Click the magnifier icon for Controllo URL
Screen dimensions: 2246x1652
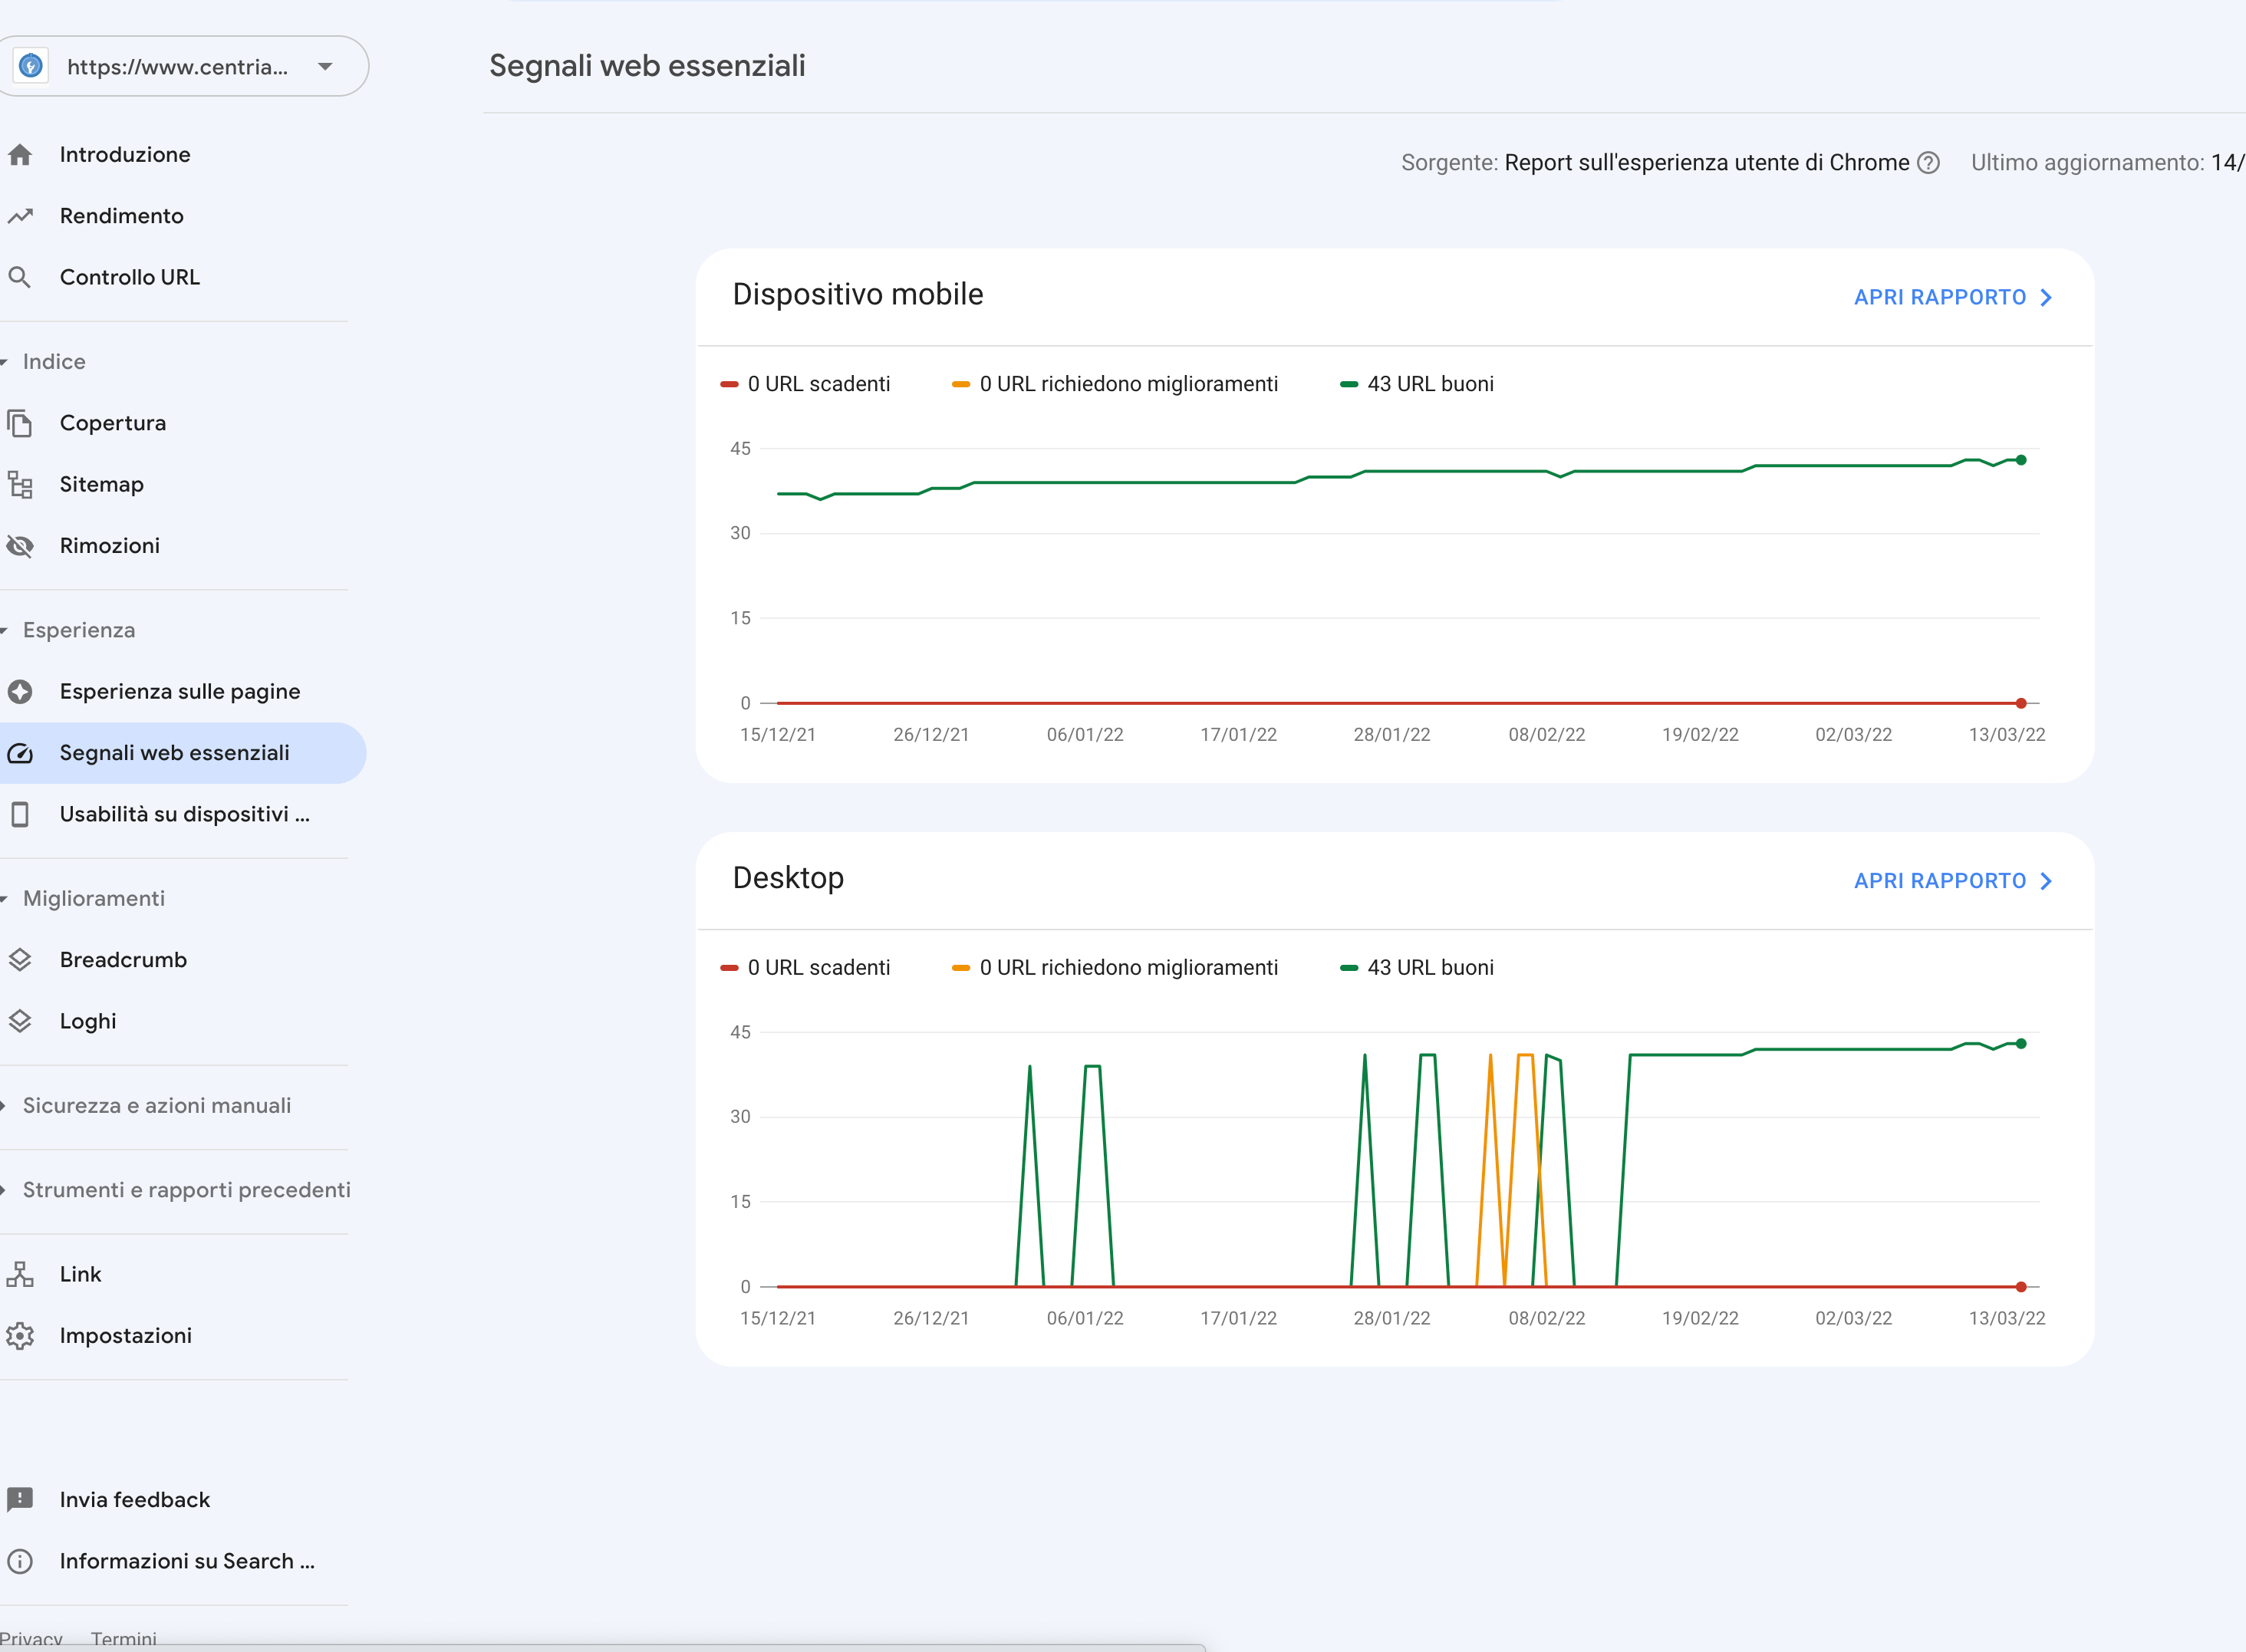[20, 277]
